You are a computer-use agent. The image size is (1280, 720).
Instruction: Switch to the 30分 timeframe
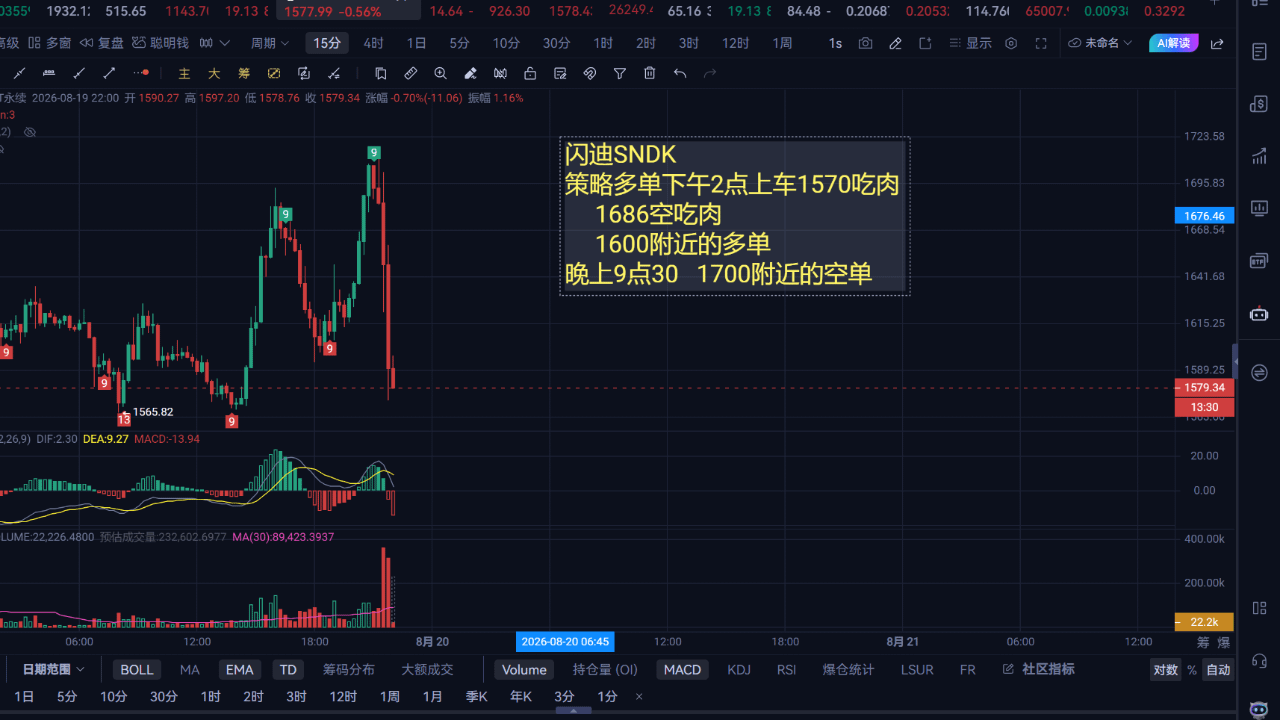pyautogui.click(x=556, y=43)
